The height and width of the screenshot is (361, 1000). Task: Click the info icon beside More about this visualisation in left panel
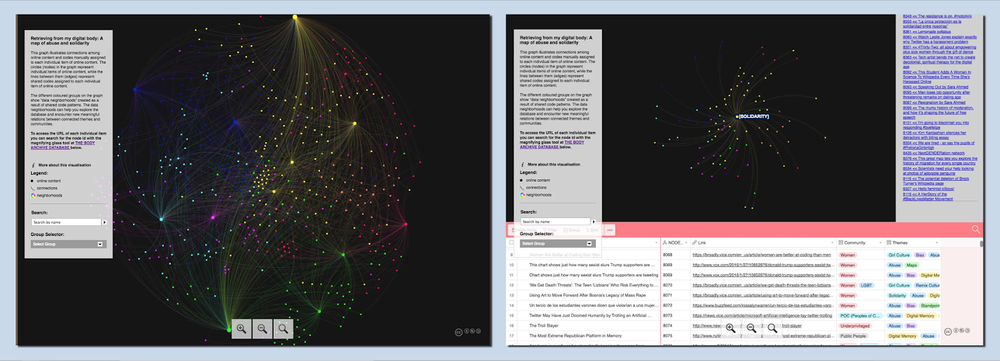tap(33, 165)
